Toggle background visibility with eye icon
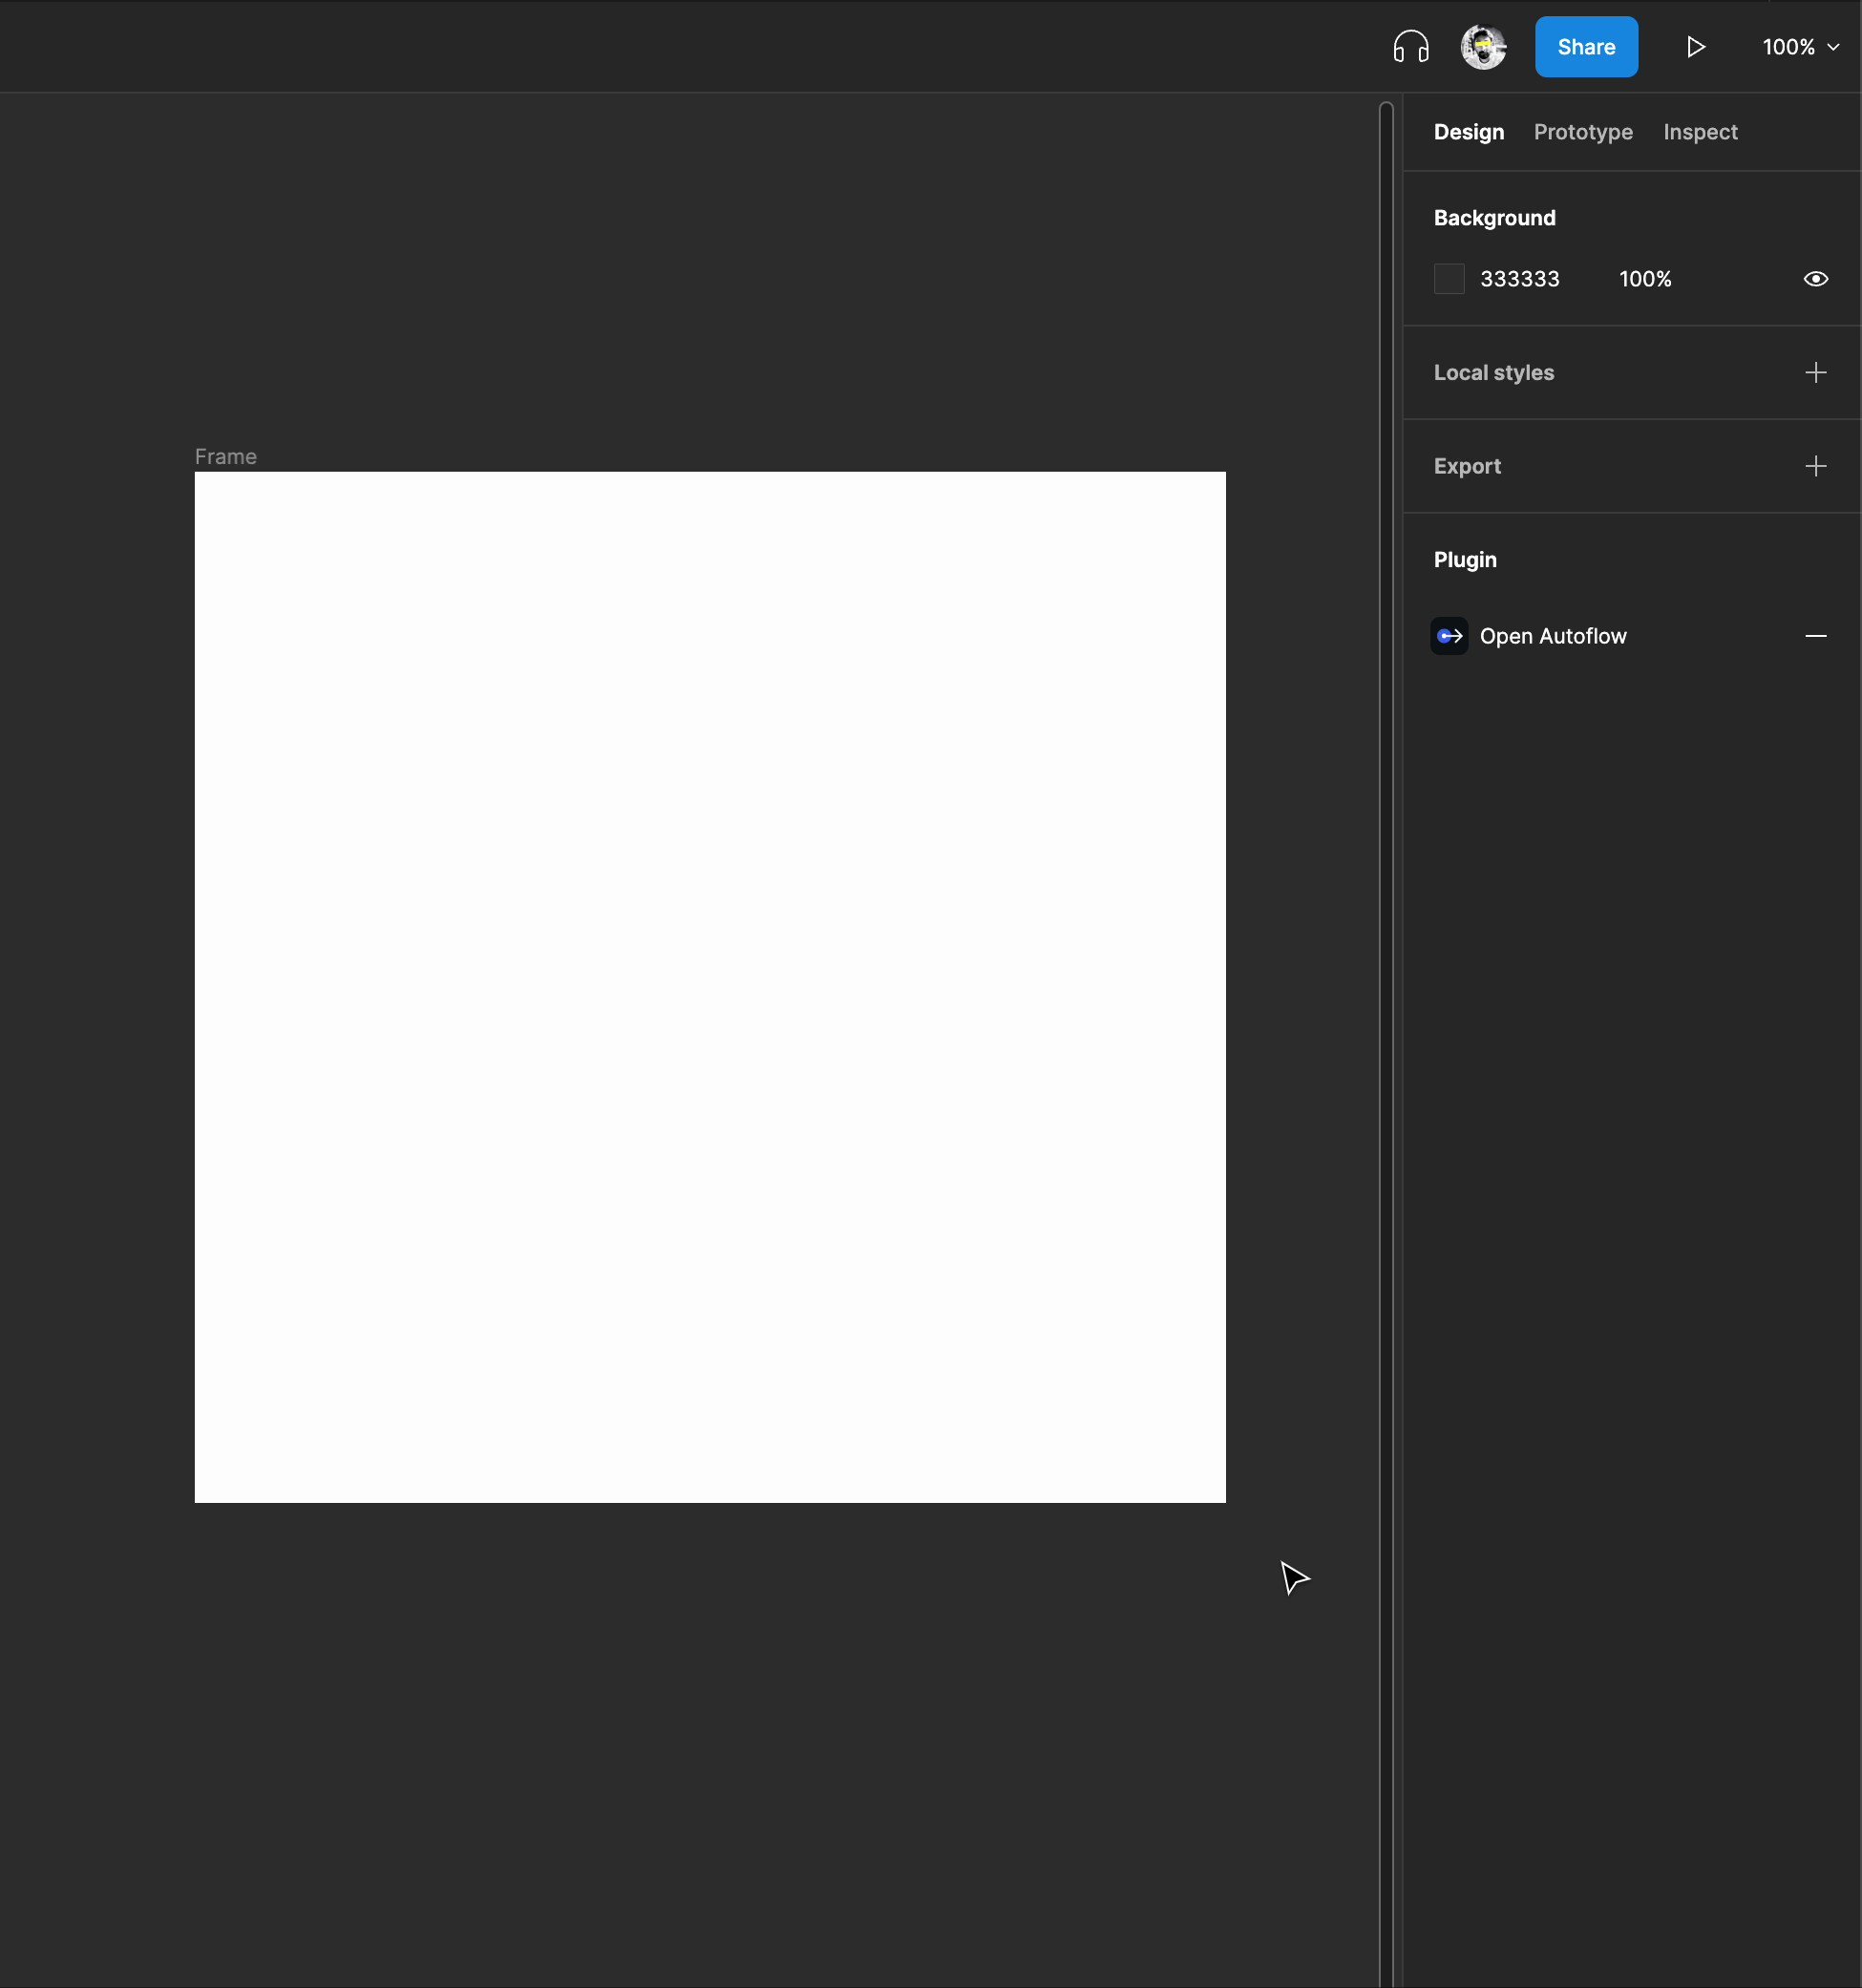The height and width of the screenshot is (1988, 1862). point(1815,279)
